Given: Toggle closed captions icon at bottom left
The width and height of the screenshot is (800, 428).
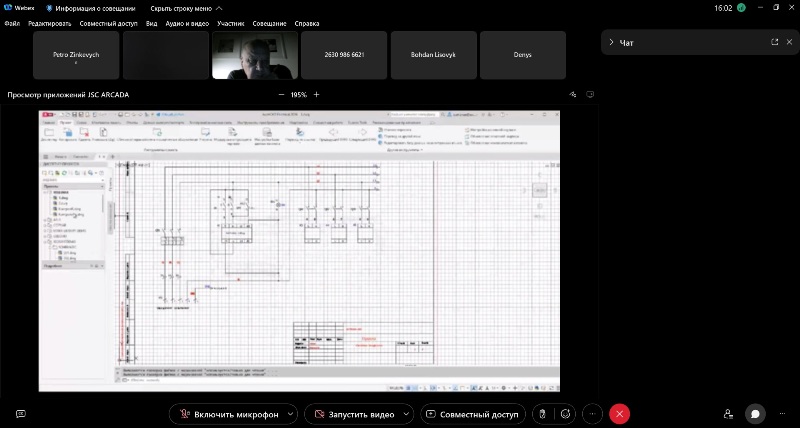Looking at the screenshot, I should 21,414.
